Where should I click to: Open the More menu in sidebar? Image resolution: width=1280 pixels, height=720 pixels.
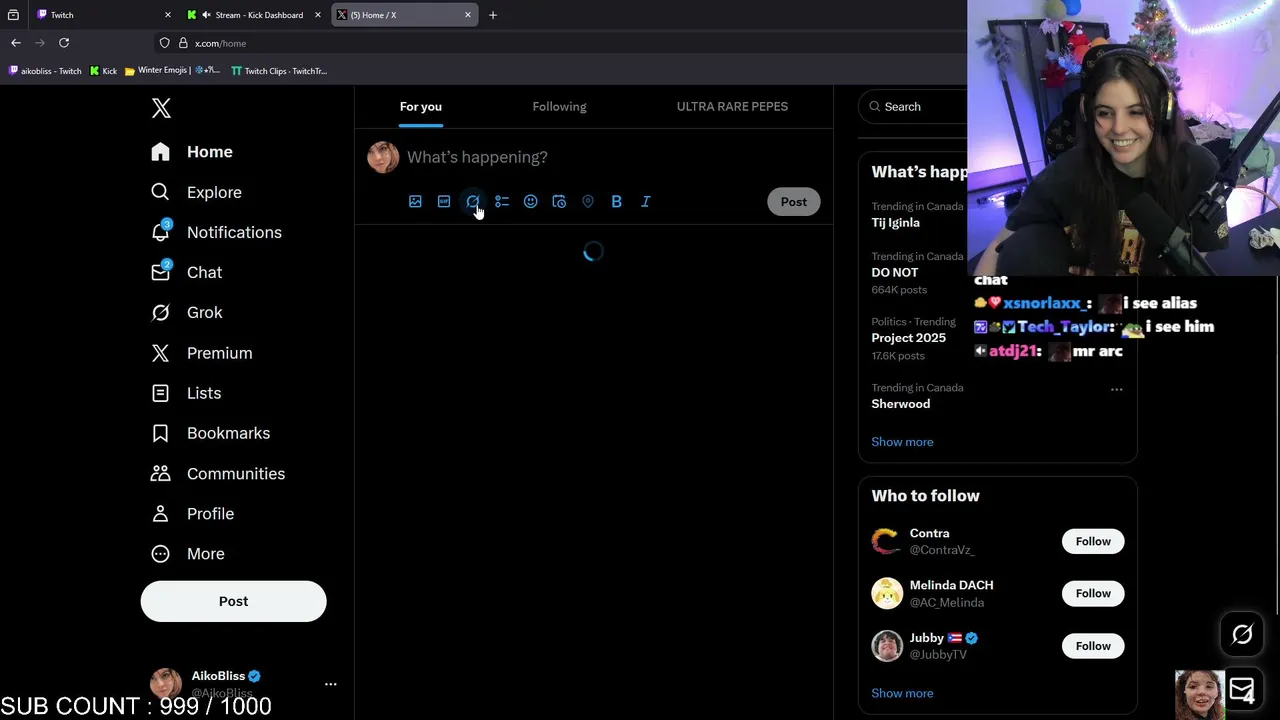click(x=188, y=553)
